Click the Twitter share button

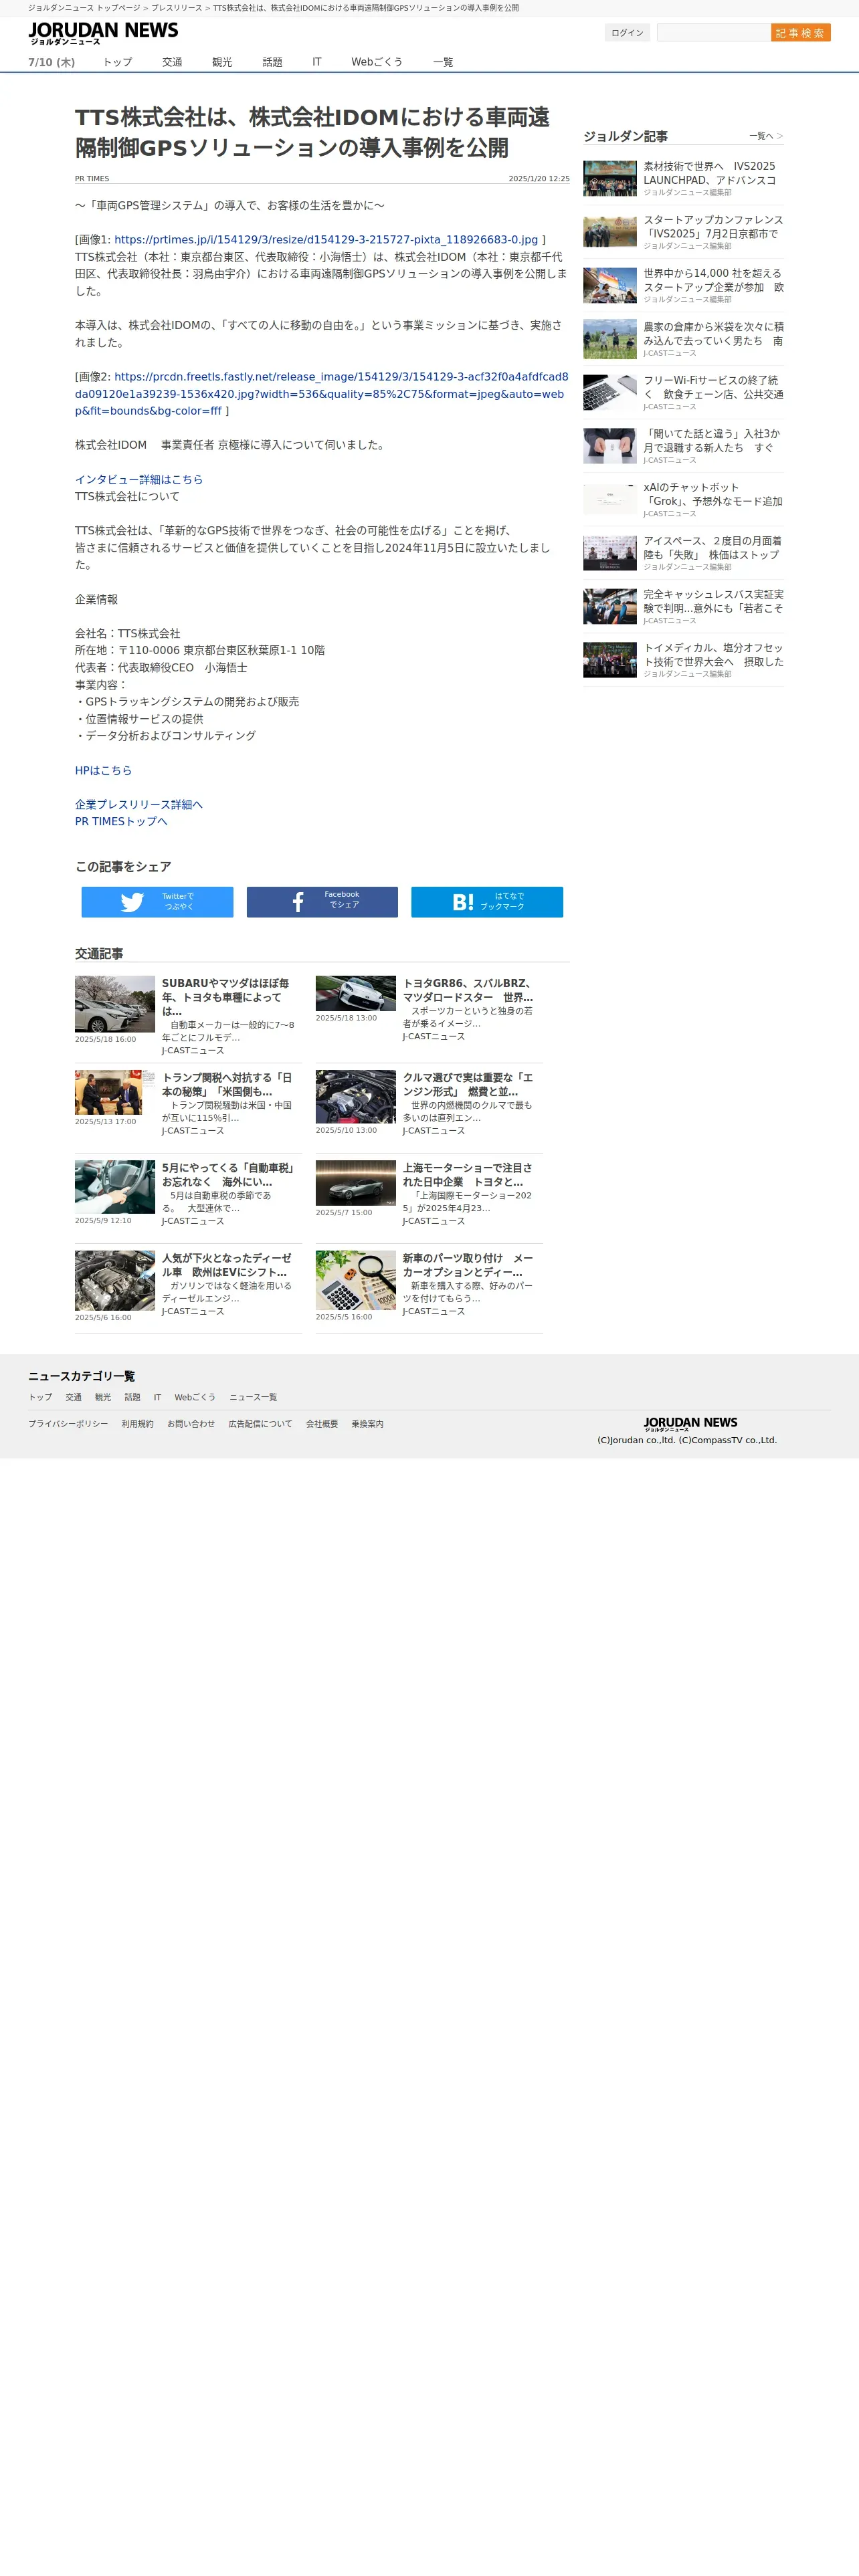[x=157, y=901]
